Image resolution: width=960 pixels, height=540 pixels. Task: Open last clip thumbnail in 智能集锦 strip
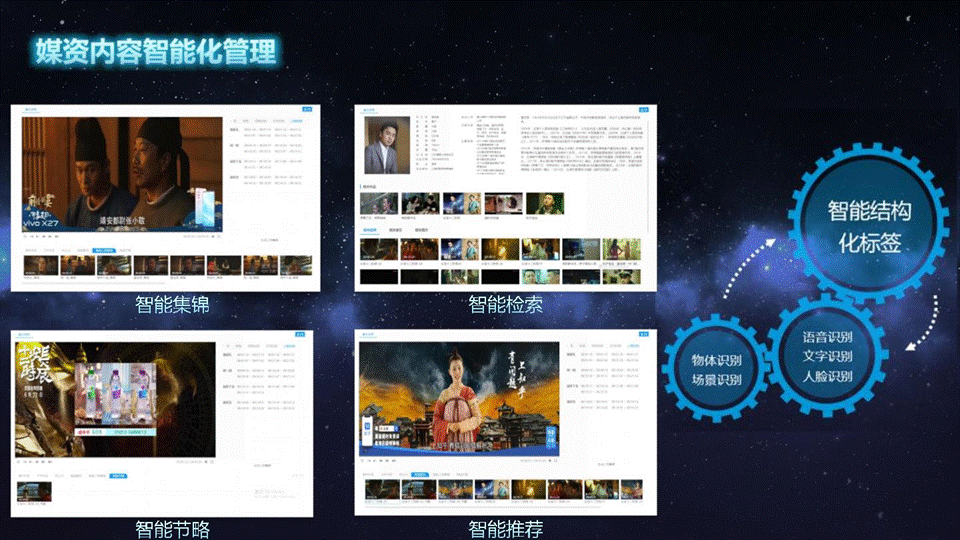click(x=296, y=266)
